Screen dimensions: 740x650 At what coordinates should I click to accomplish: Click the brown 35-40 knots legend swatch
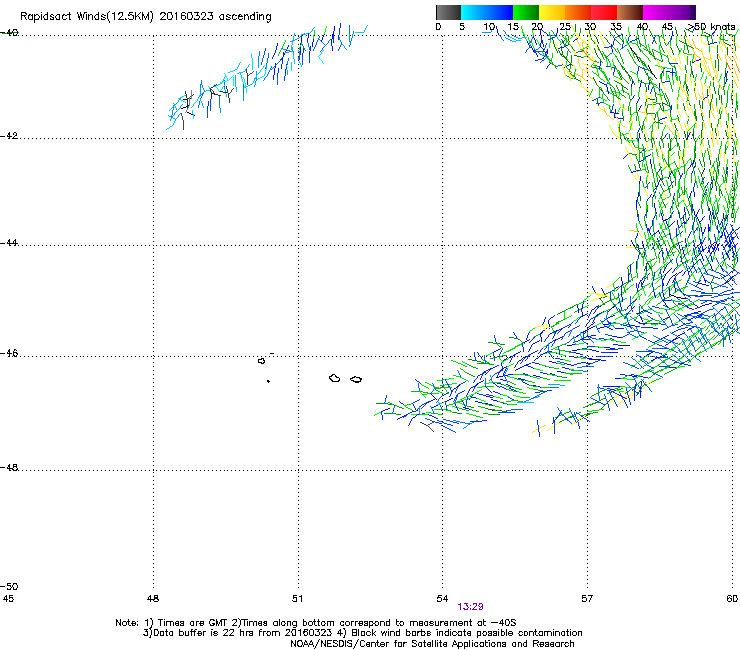click(x=630, y=12)
